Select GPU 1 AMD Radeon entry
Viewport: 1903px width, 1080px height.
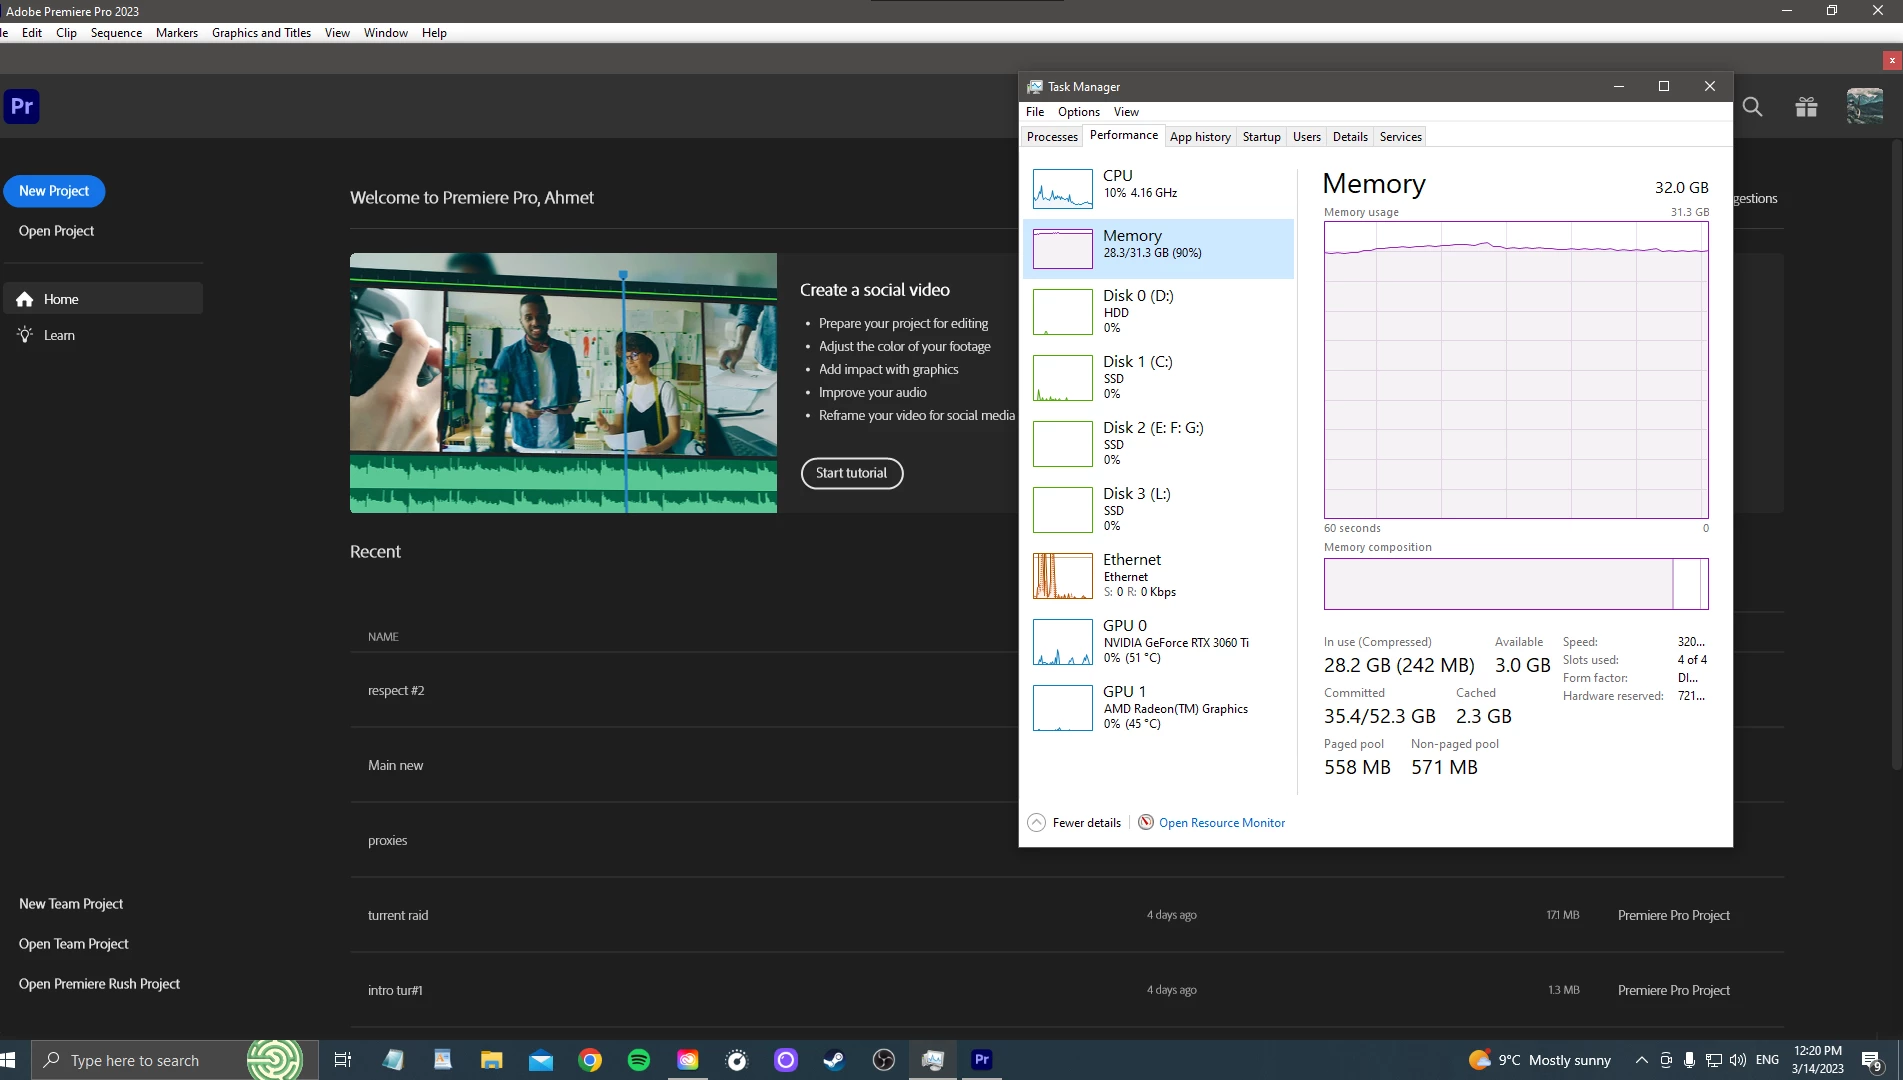1158,707
